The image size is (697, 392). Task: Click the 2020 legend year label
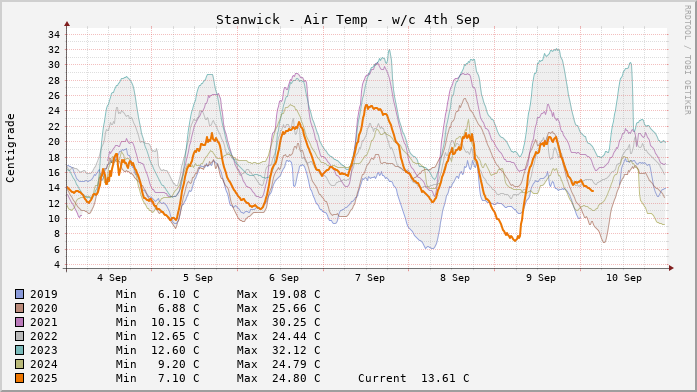pyautogui.click(x=44, y=308)
